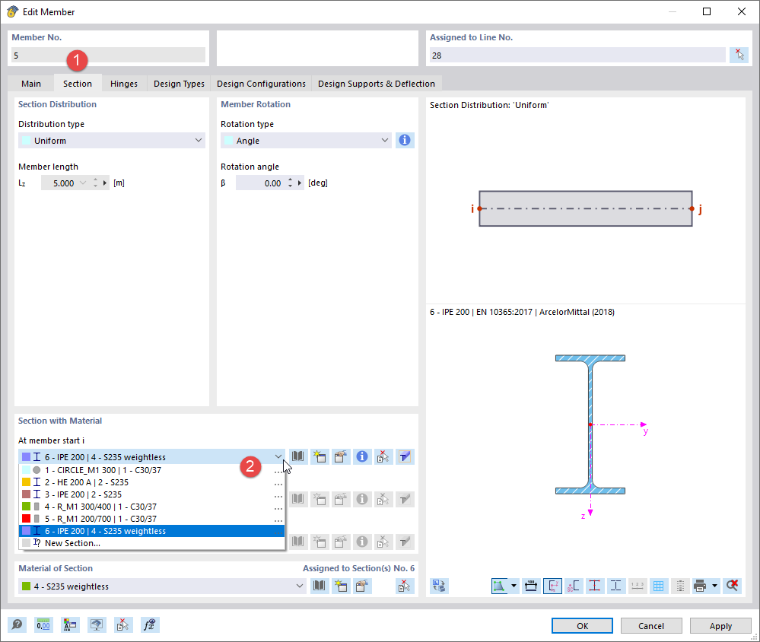Open Design Supports & Deflection tab

(377, 84)
